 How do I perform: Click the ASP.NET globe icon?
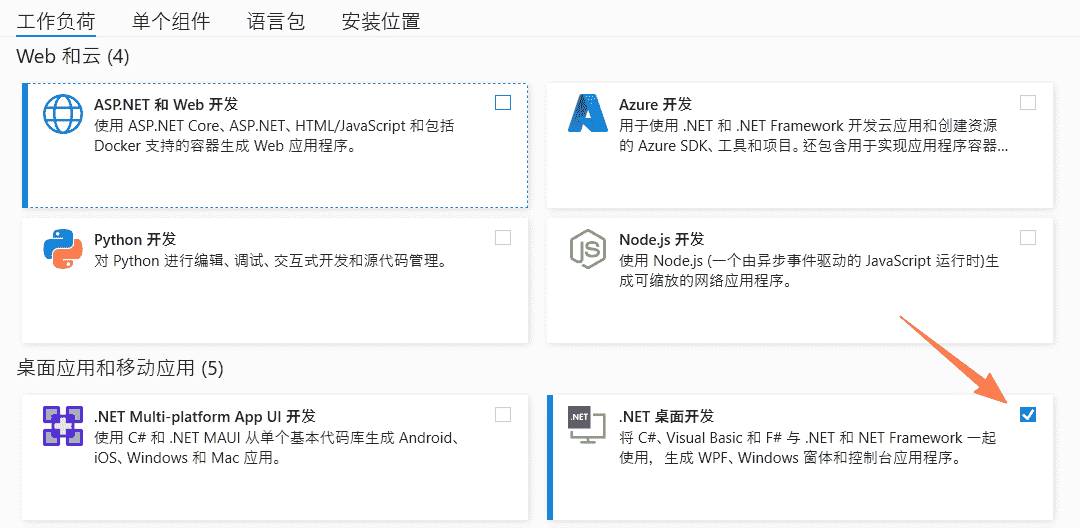click(63, 114)
